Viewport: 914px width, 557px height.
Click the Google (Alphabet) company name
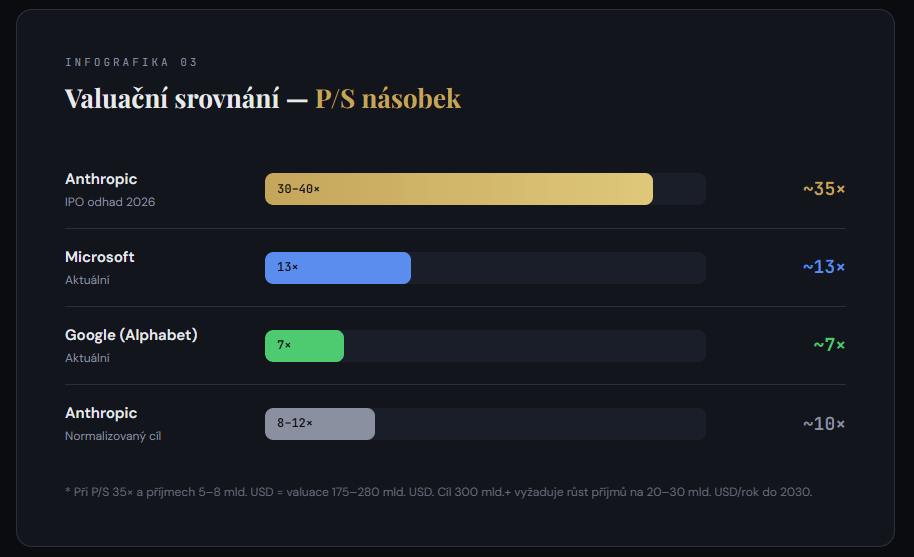coord(131,335)
